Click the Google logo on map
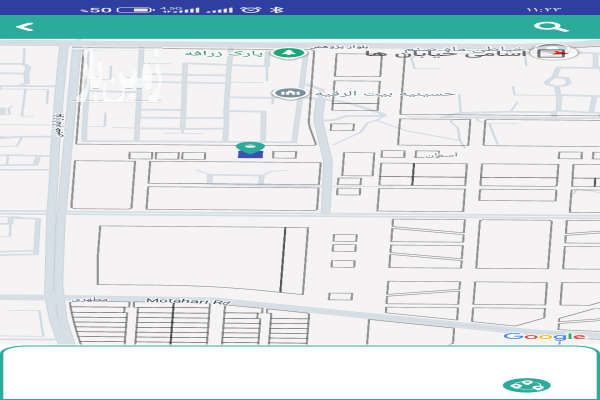 click(x=544, y=336)
